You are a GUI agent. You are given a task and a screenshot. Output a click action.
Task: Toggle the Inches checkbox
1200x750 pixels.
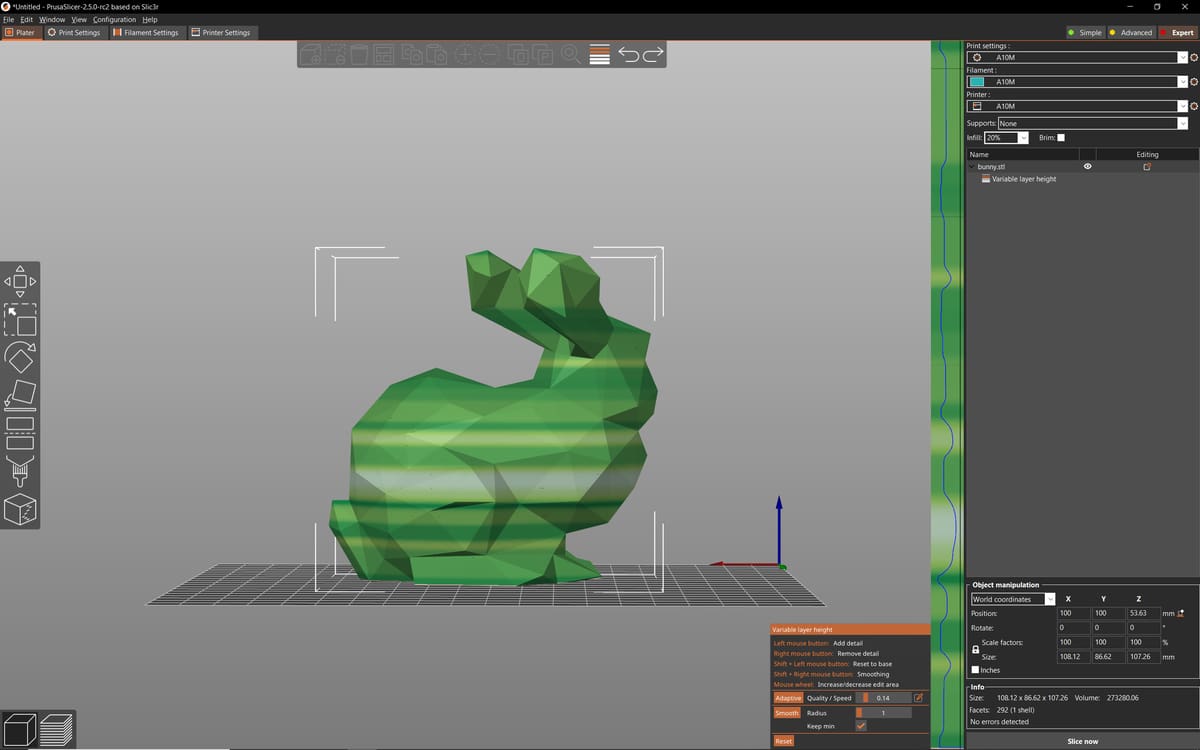[975, 670]
